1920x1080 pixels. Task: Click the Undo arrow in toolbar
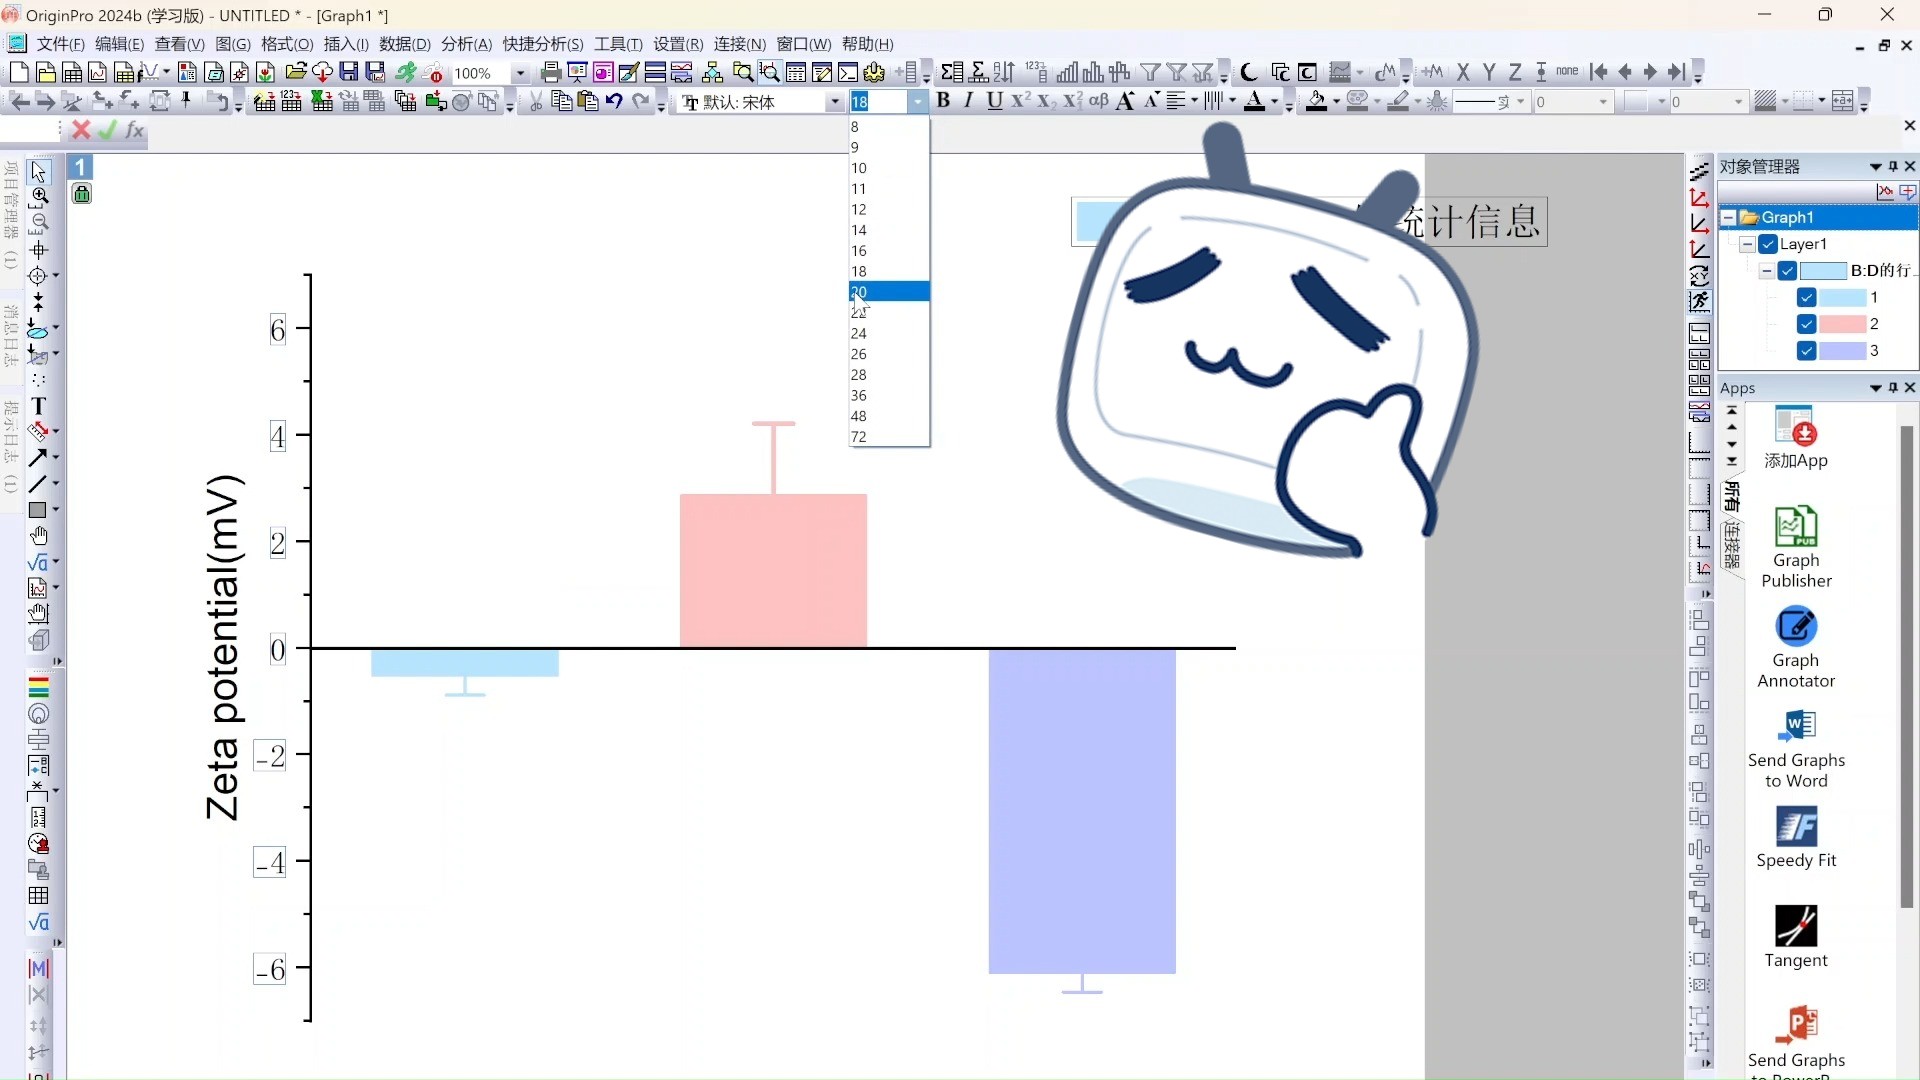(x=614, y=101)
